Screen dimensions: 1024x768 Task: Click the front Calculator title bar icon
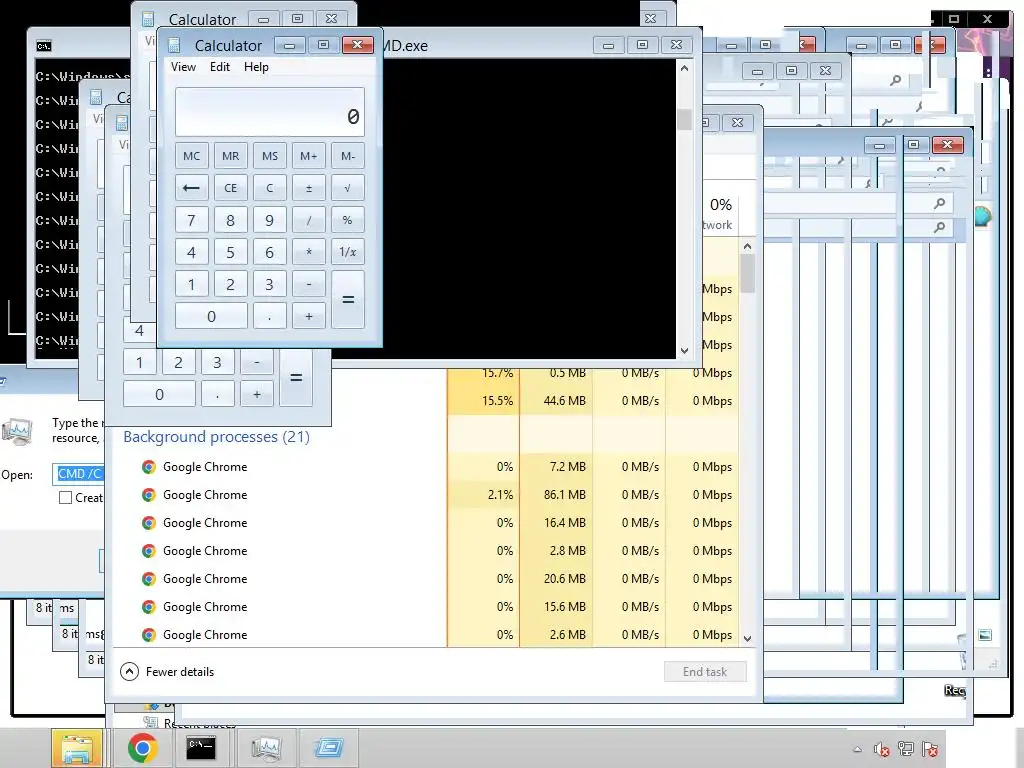[x=174, y=45]
